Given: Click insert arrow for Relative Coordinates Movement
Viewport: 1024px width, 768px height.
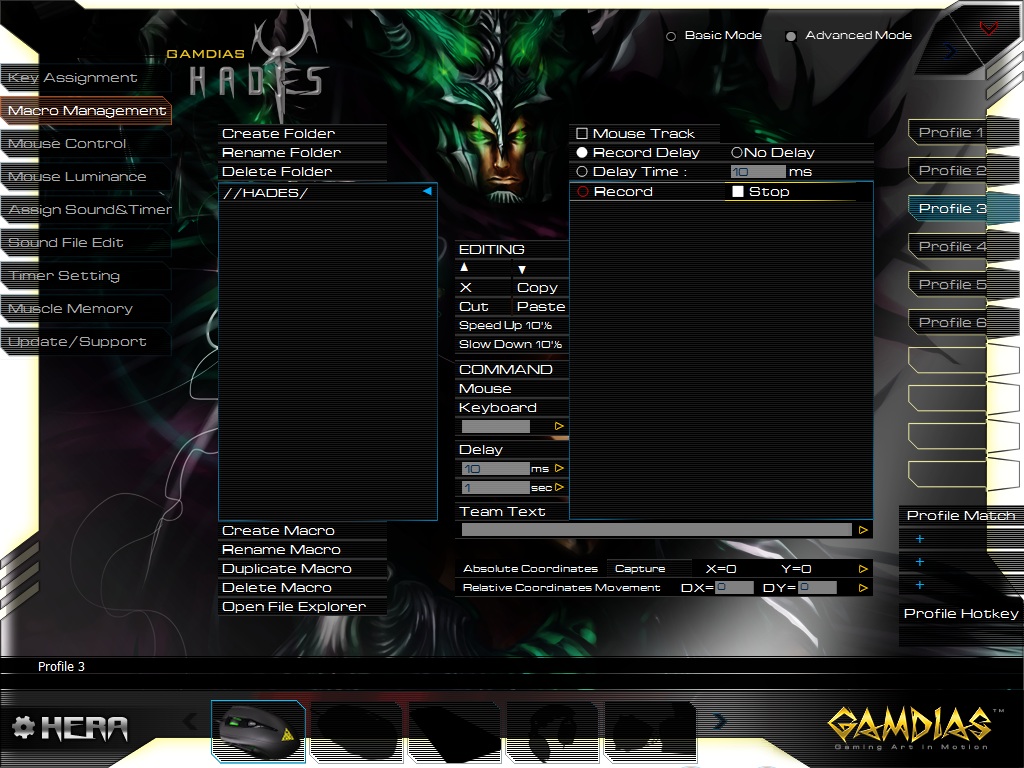Looking at the screenshot, I should [x=863, y=588].
